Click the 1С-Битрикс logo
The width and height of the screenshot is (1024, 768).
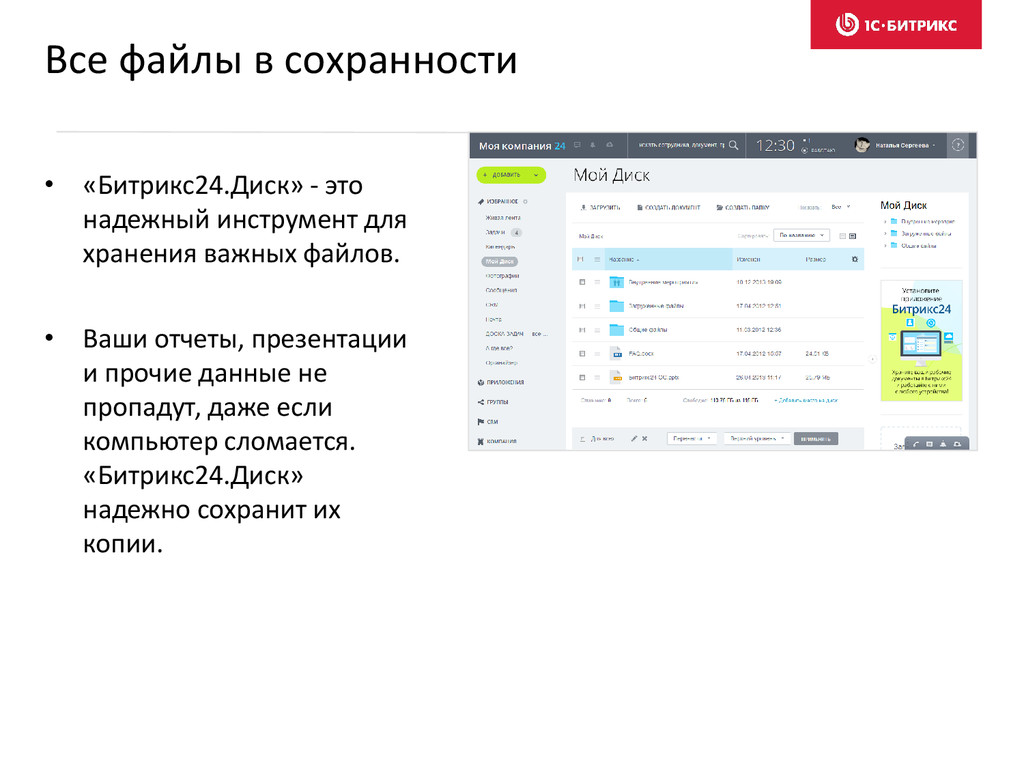tap(896, 25)
